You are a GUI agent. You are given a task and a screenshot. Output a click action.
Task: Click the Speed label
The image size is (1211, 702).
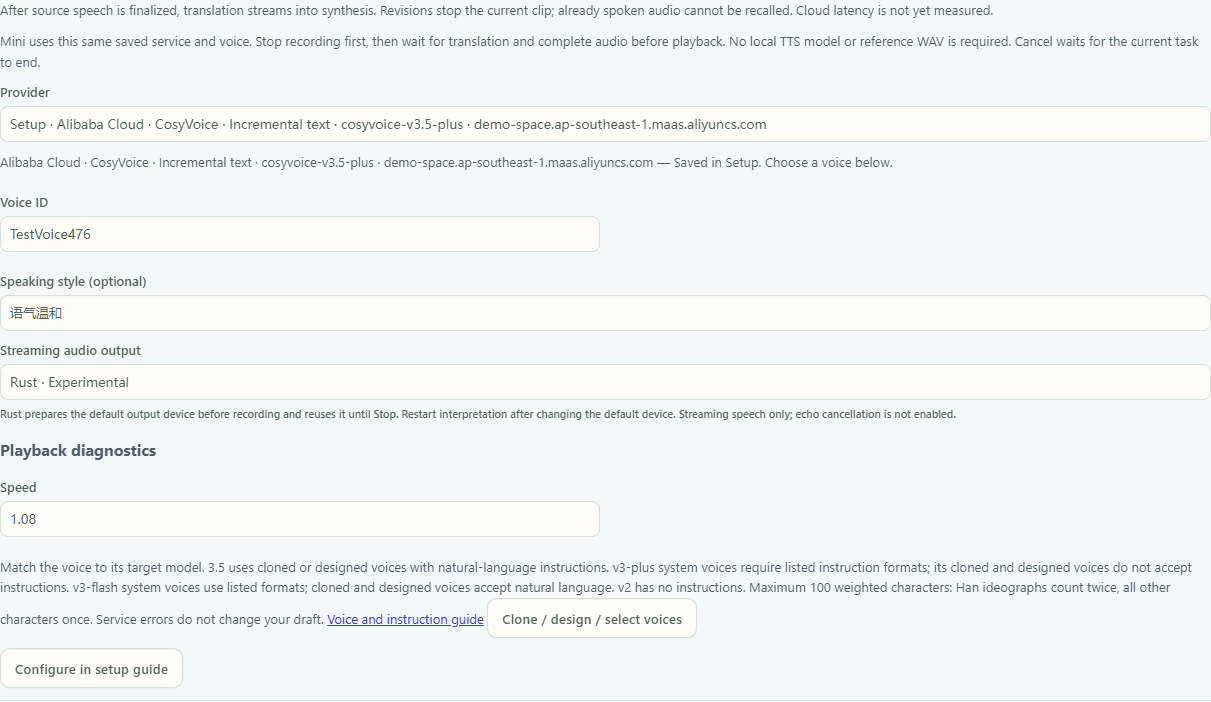pos(18,488)
